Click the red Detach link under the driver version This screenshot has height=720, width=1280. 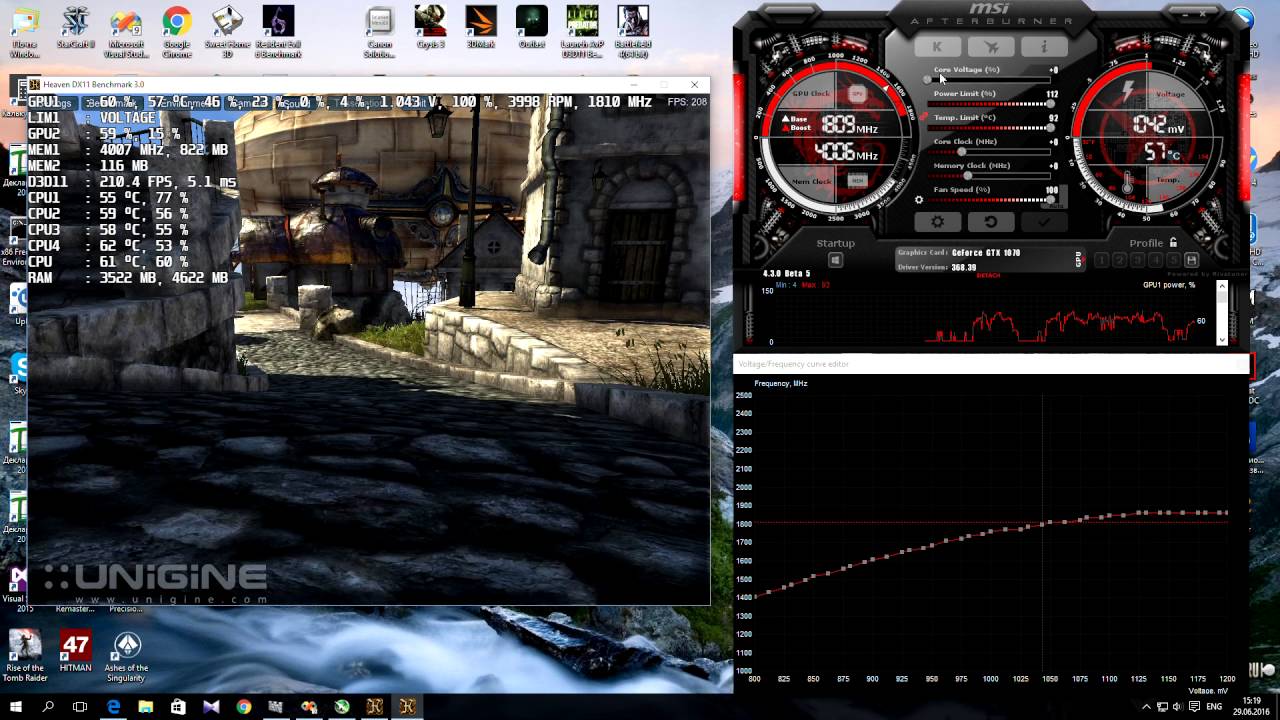click(x=988, y=275)
